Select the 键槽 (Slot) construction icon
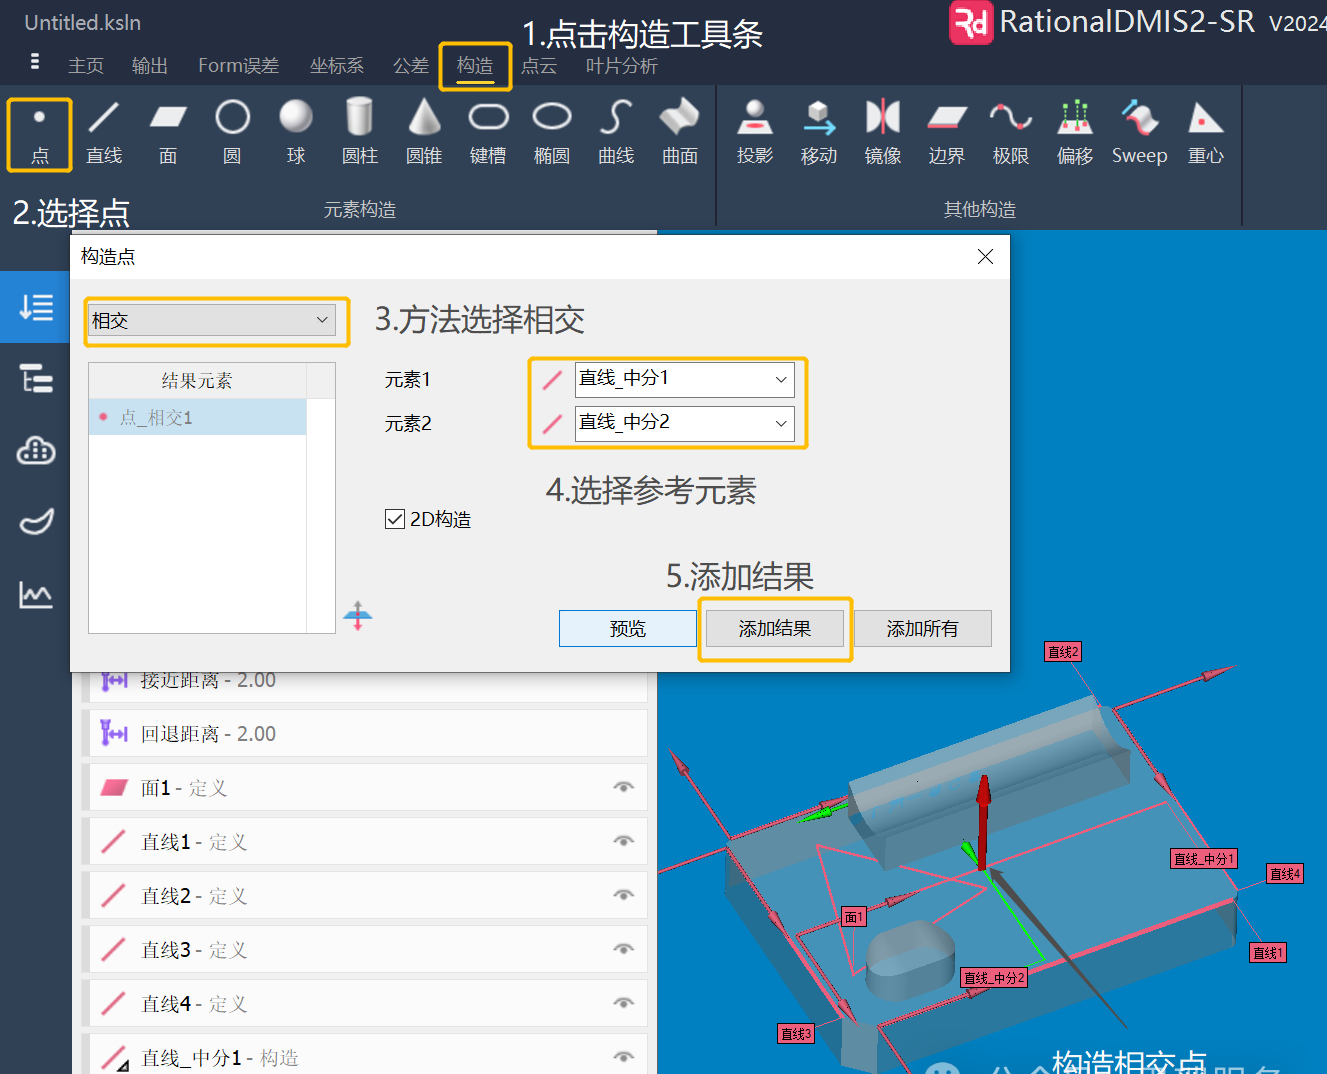 [487, 131]
